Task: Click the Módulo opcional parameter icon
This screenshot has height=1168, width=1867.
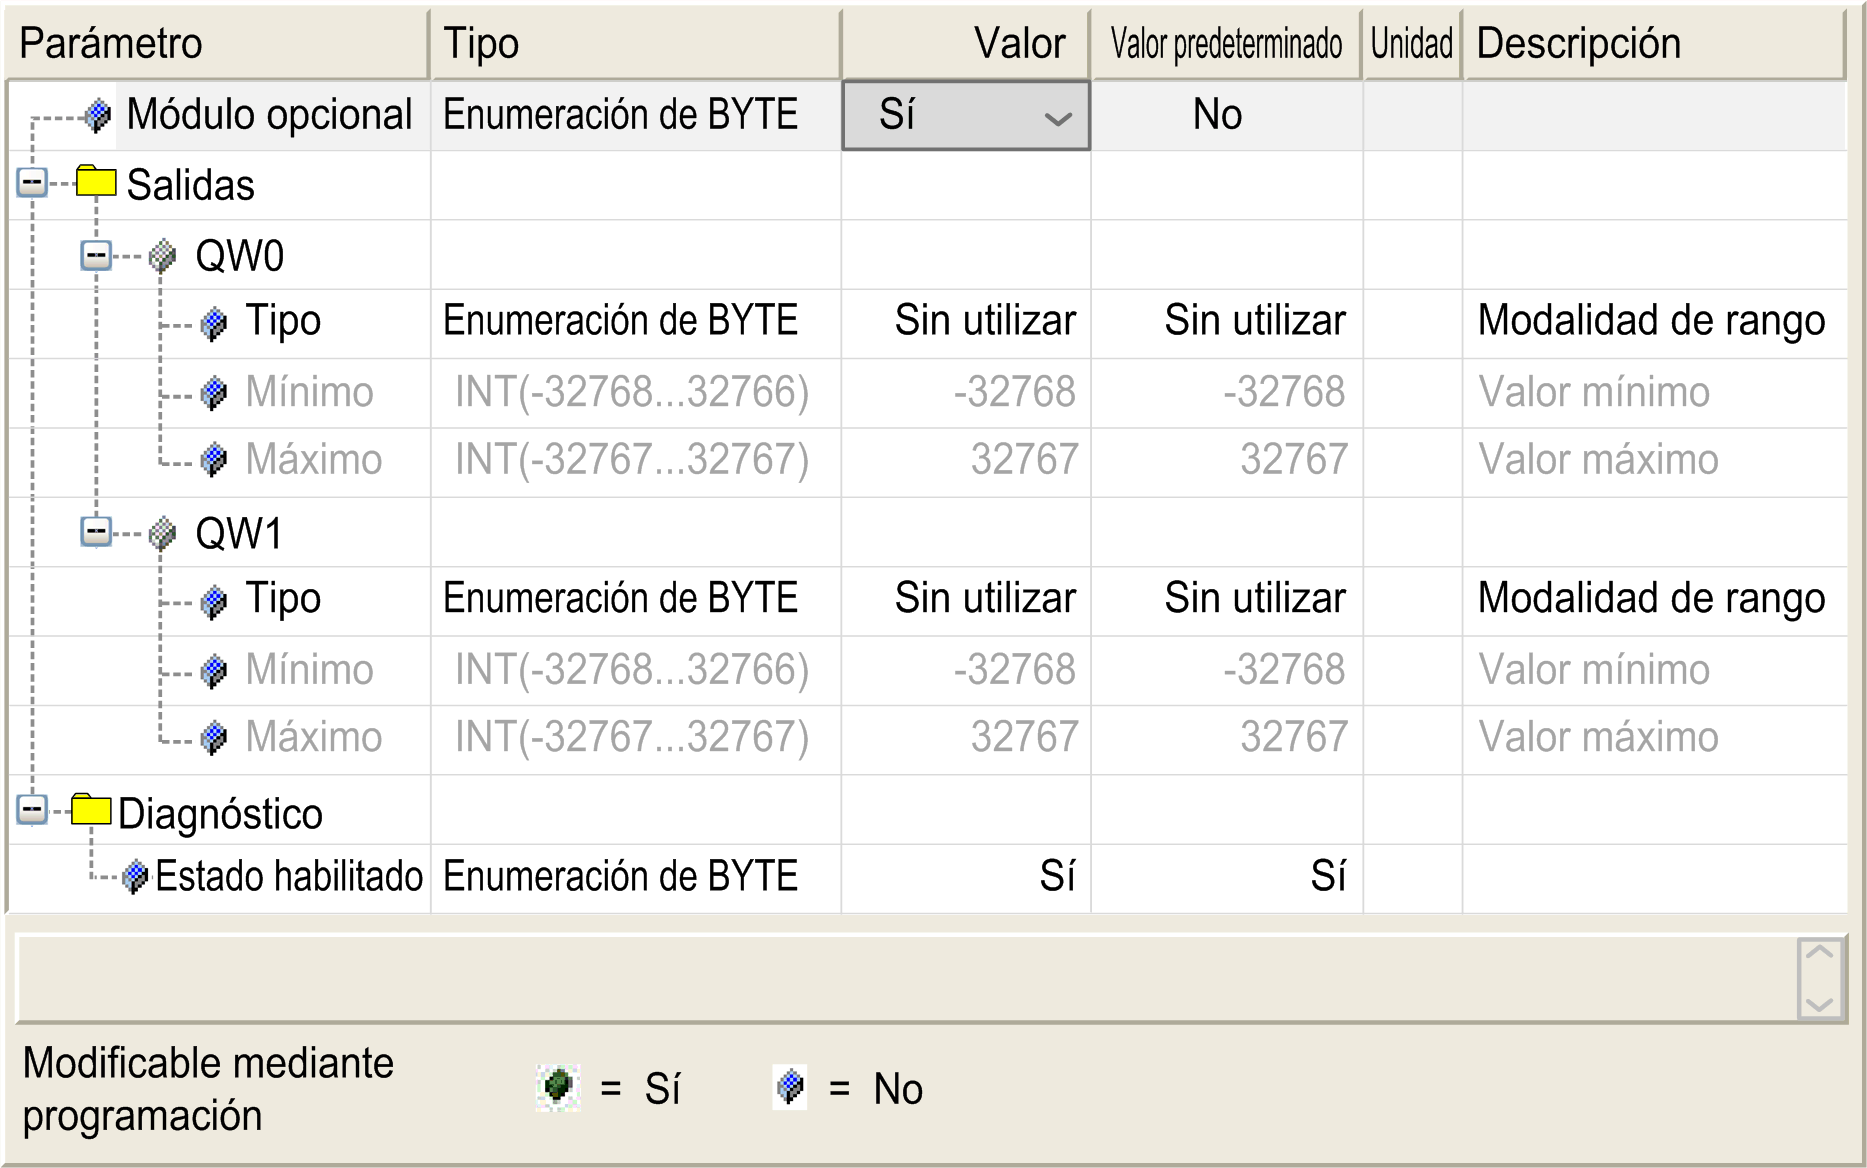Action: click(96, 114)
